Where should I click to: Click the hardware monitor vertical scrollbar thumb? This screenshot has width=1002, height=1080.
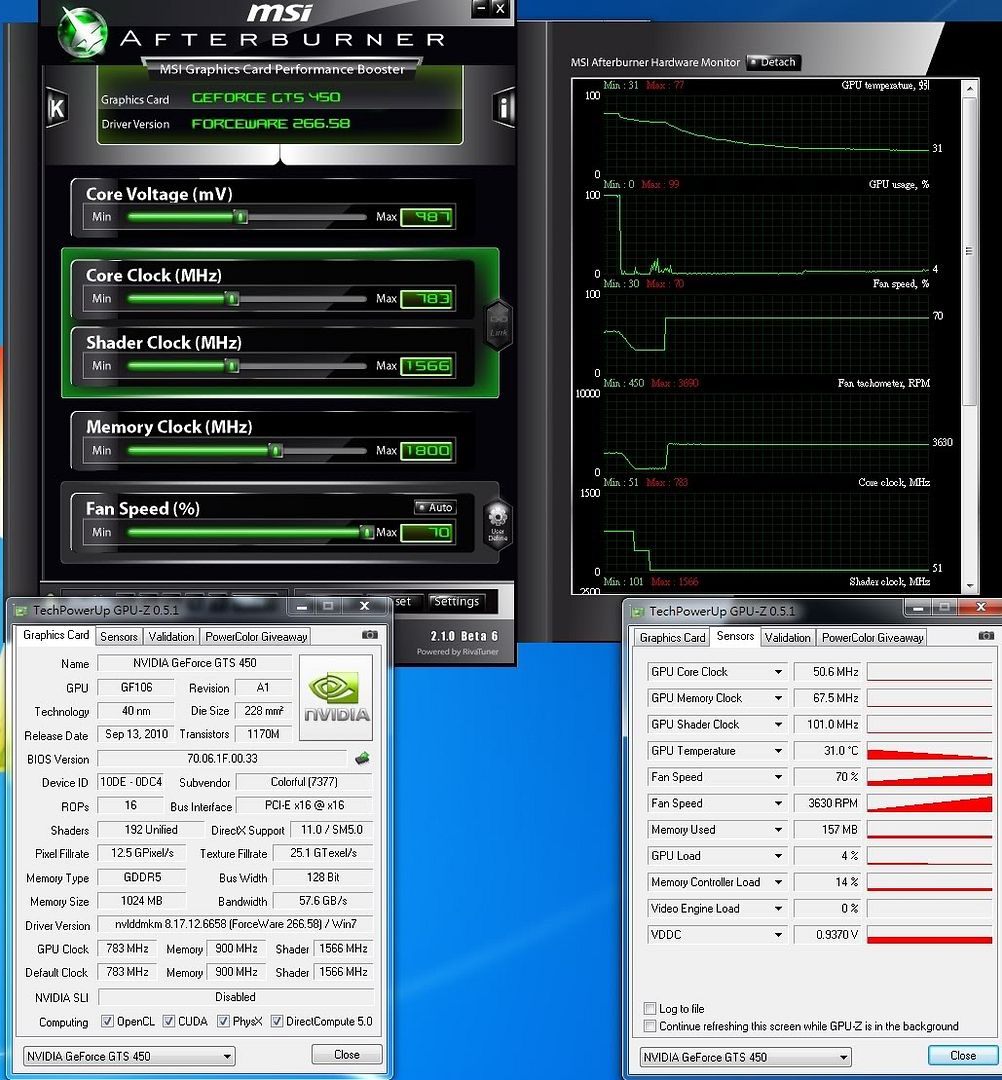coord(970,251)
